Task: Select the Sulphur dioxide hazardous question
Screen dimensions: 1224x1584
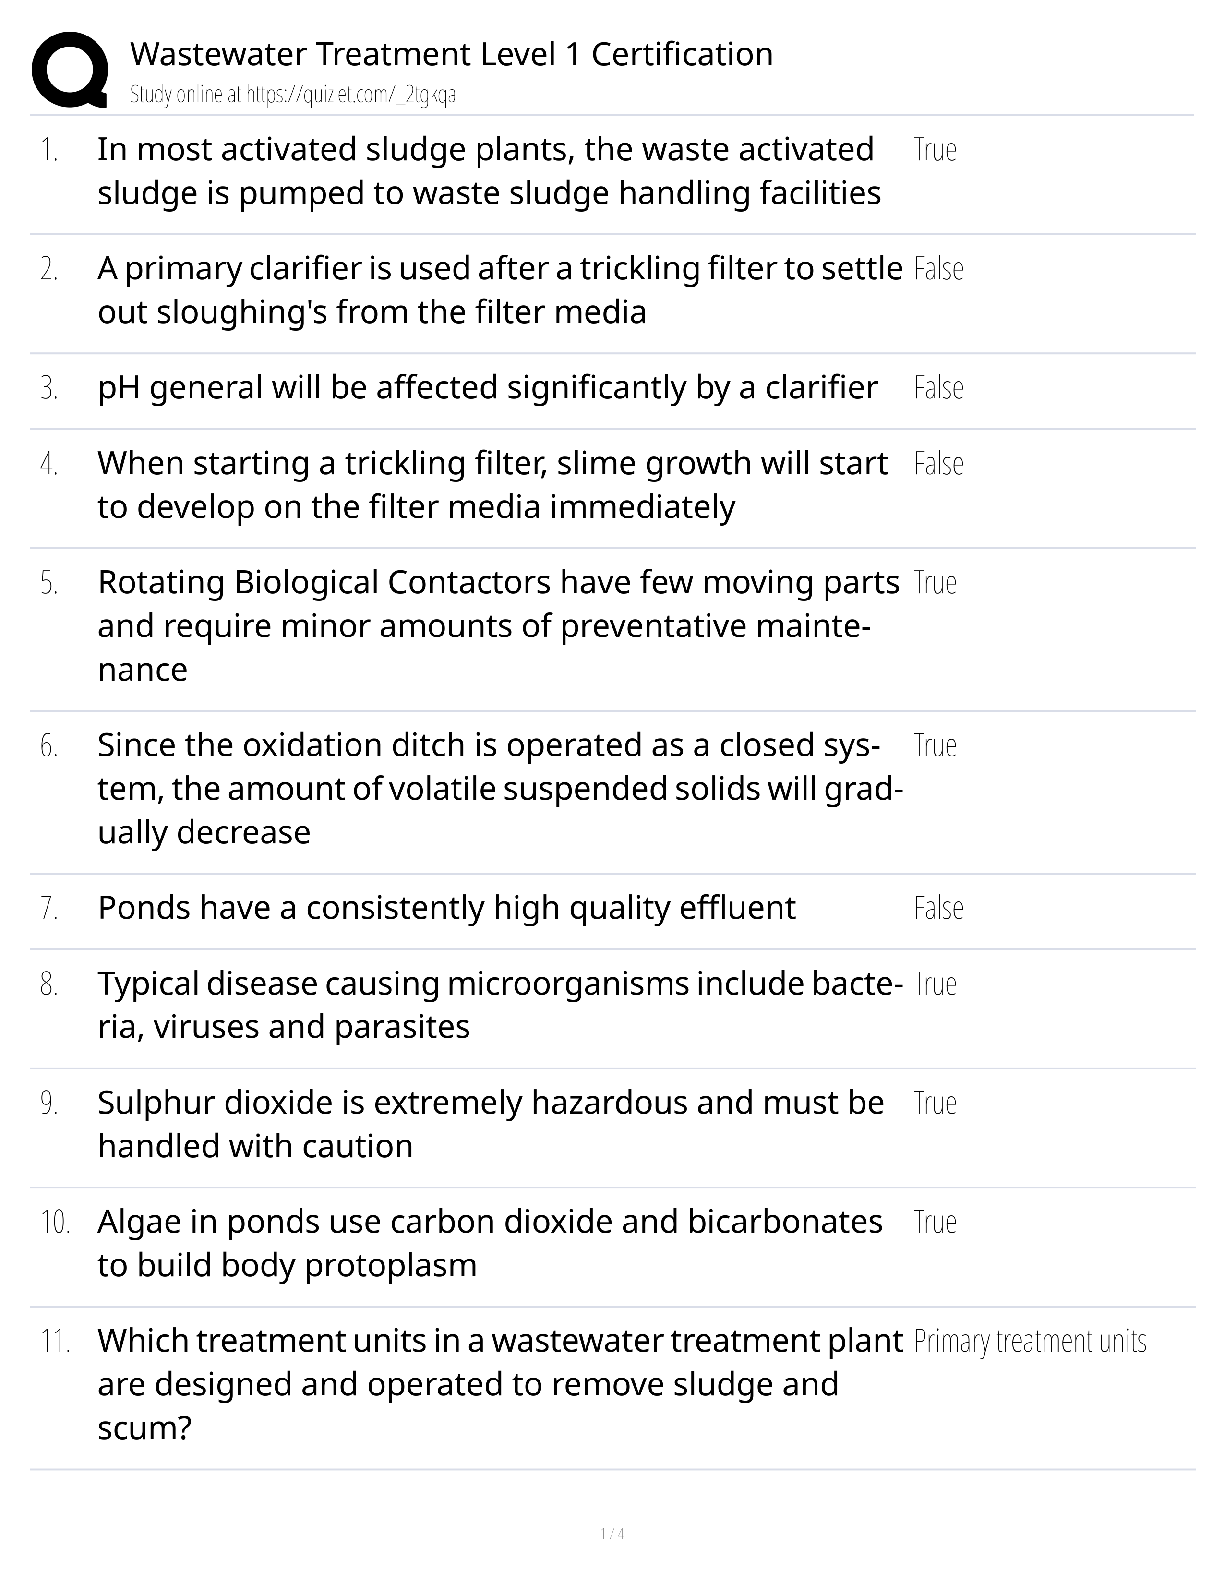Action: (x=490, y=1124)
